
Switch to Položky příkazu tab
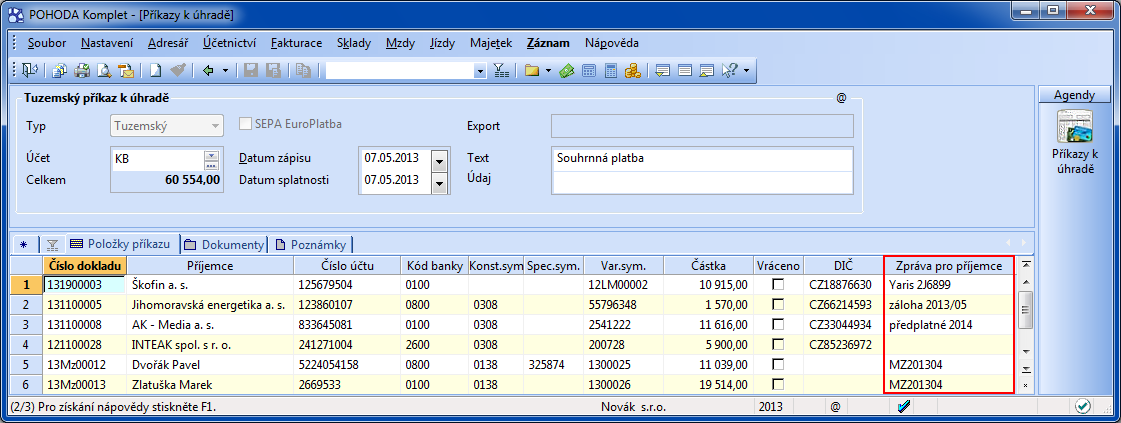coord(120,244)
